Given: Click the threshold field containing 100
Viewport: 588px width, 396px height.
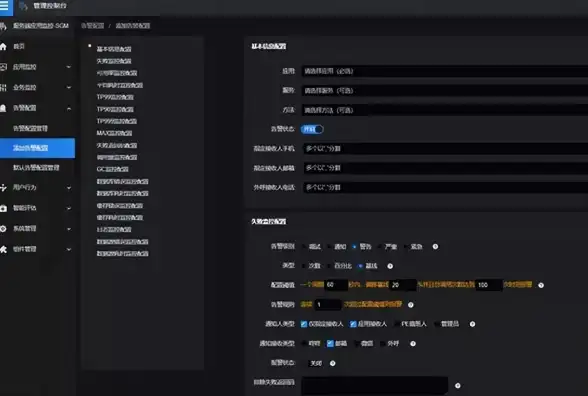Looking at the screenshot, I should [488, 285].
